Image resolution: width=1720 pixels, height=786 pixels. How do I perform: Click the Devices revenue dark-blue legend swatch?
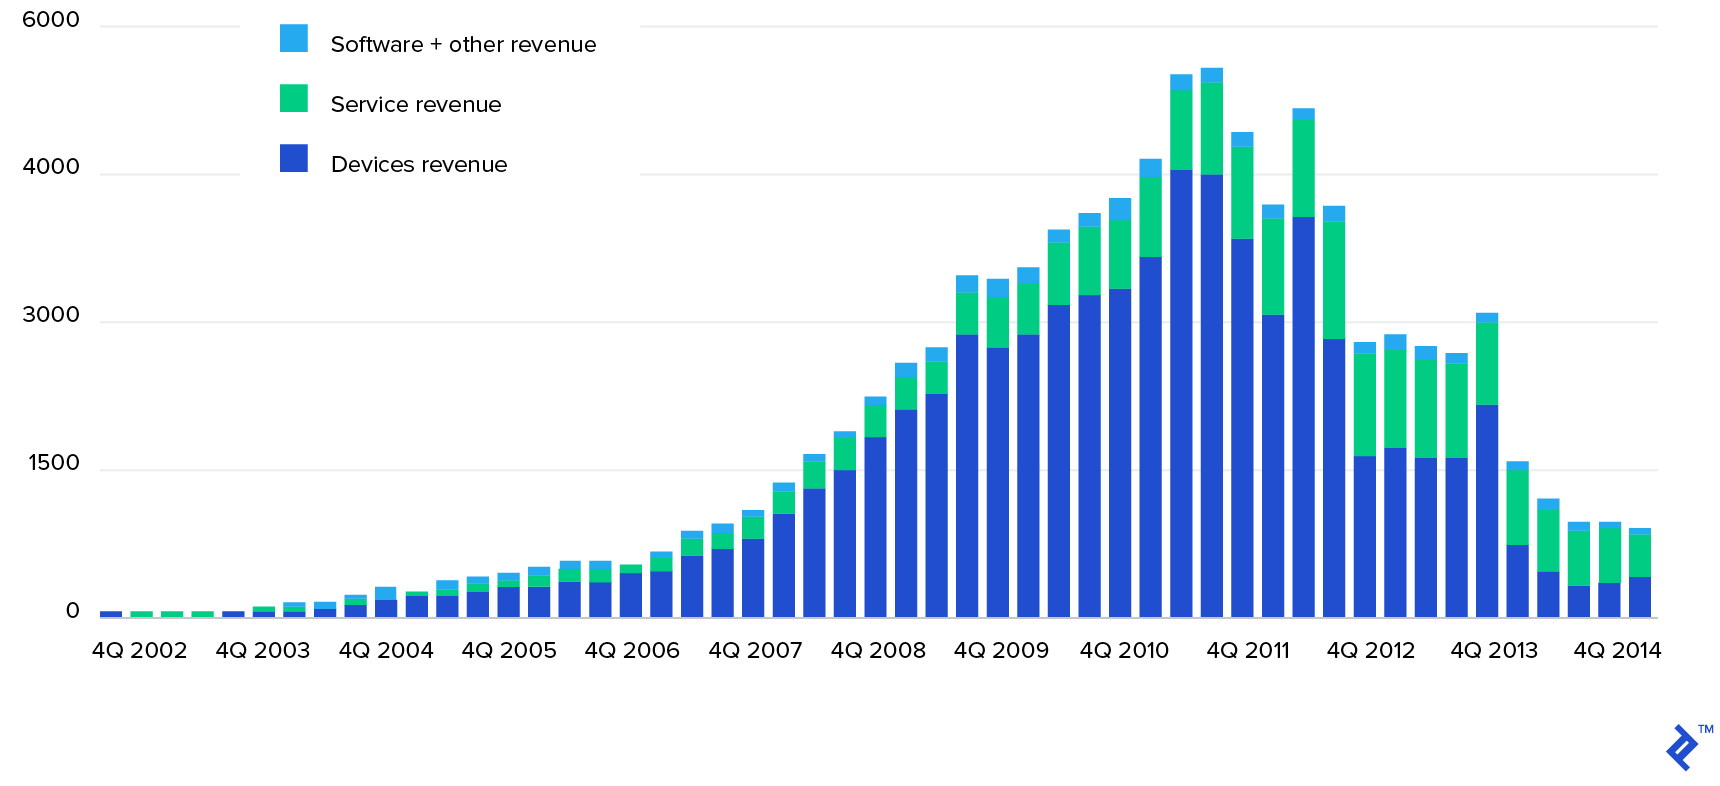294,158
